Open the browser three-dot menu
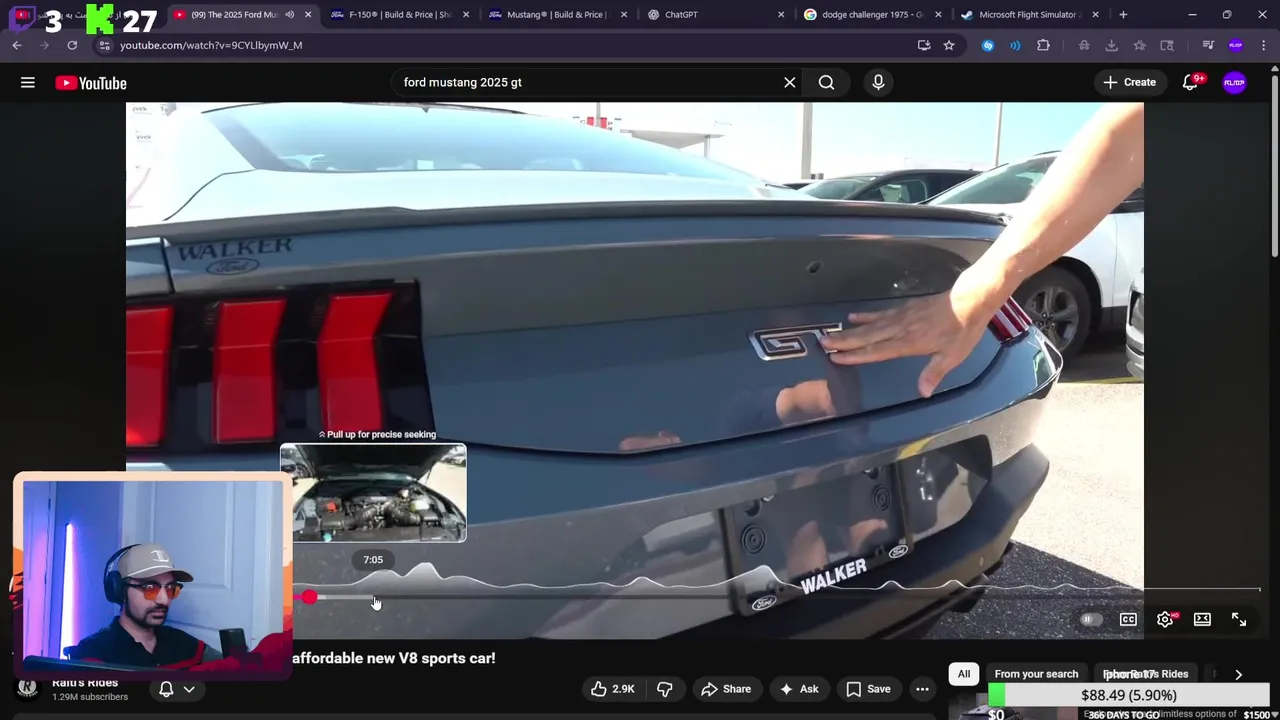This screenshot has height=720, width=1280. tap(1263, 45)
